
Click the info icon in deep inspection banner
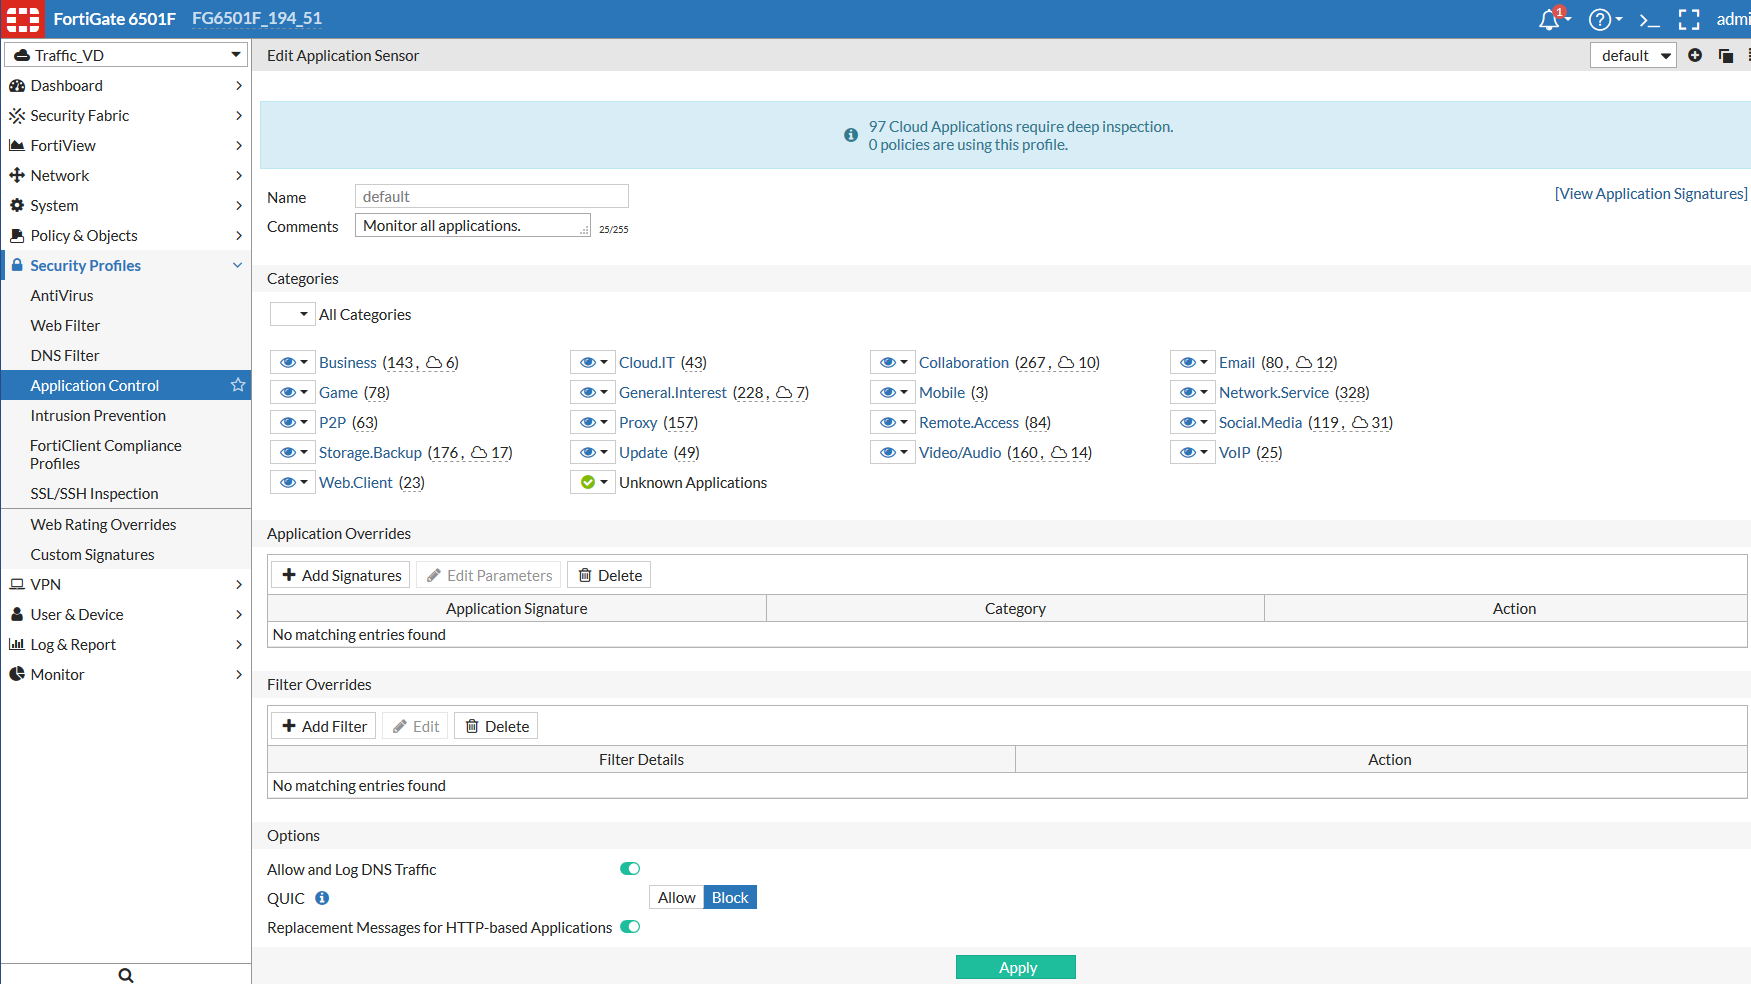(x=851, y=135)
